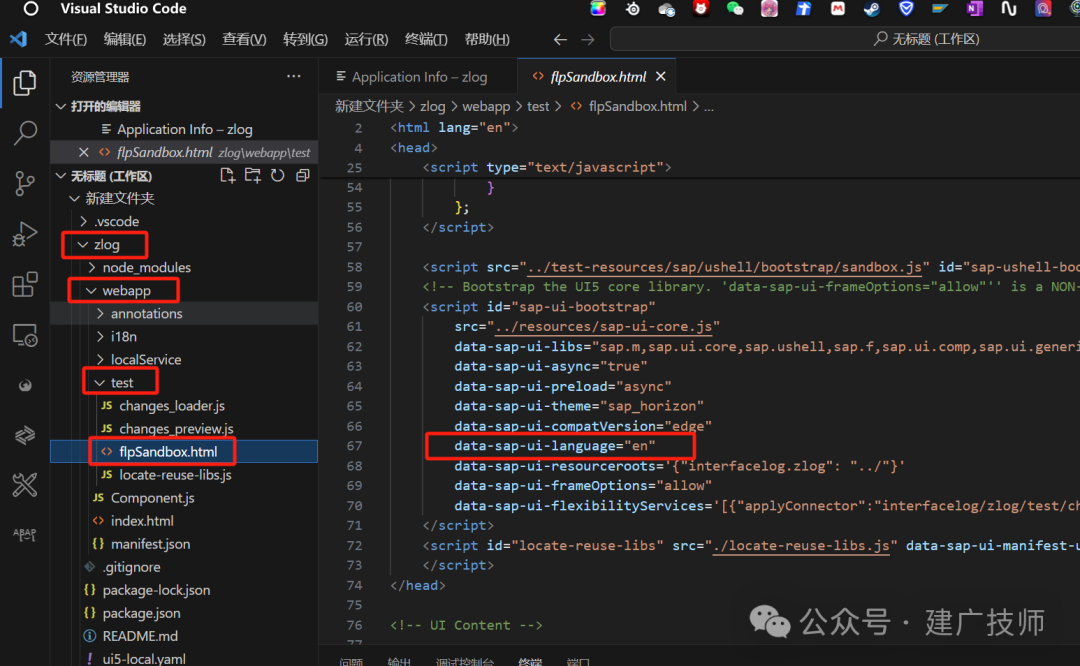Expand the i18n folder
The image size is (1080, 666).
pyautogui.click(x=101, y=336)
